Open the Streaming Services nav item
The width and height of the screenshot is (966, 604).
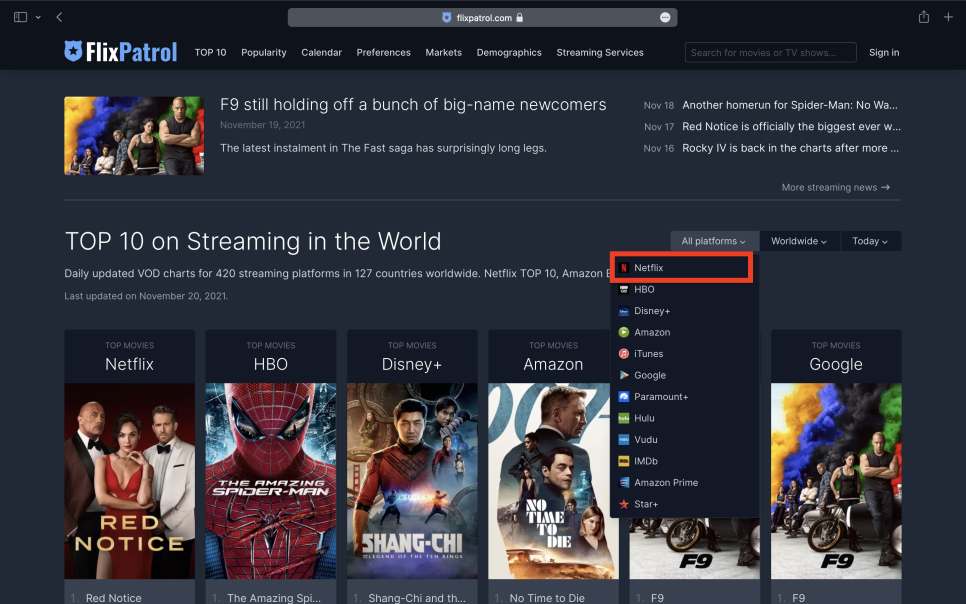click(x=599, y=52)
